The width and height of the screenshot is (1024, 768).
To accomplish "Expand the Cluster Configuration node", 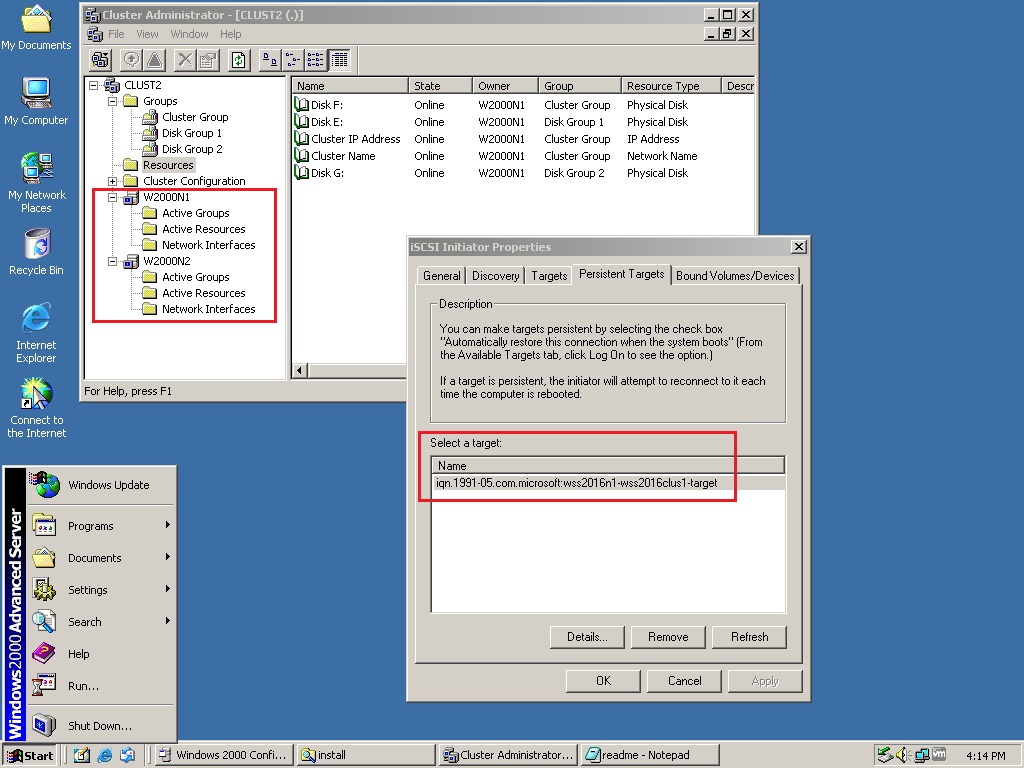I will 112,181.
